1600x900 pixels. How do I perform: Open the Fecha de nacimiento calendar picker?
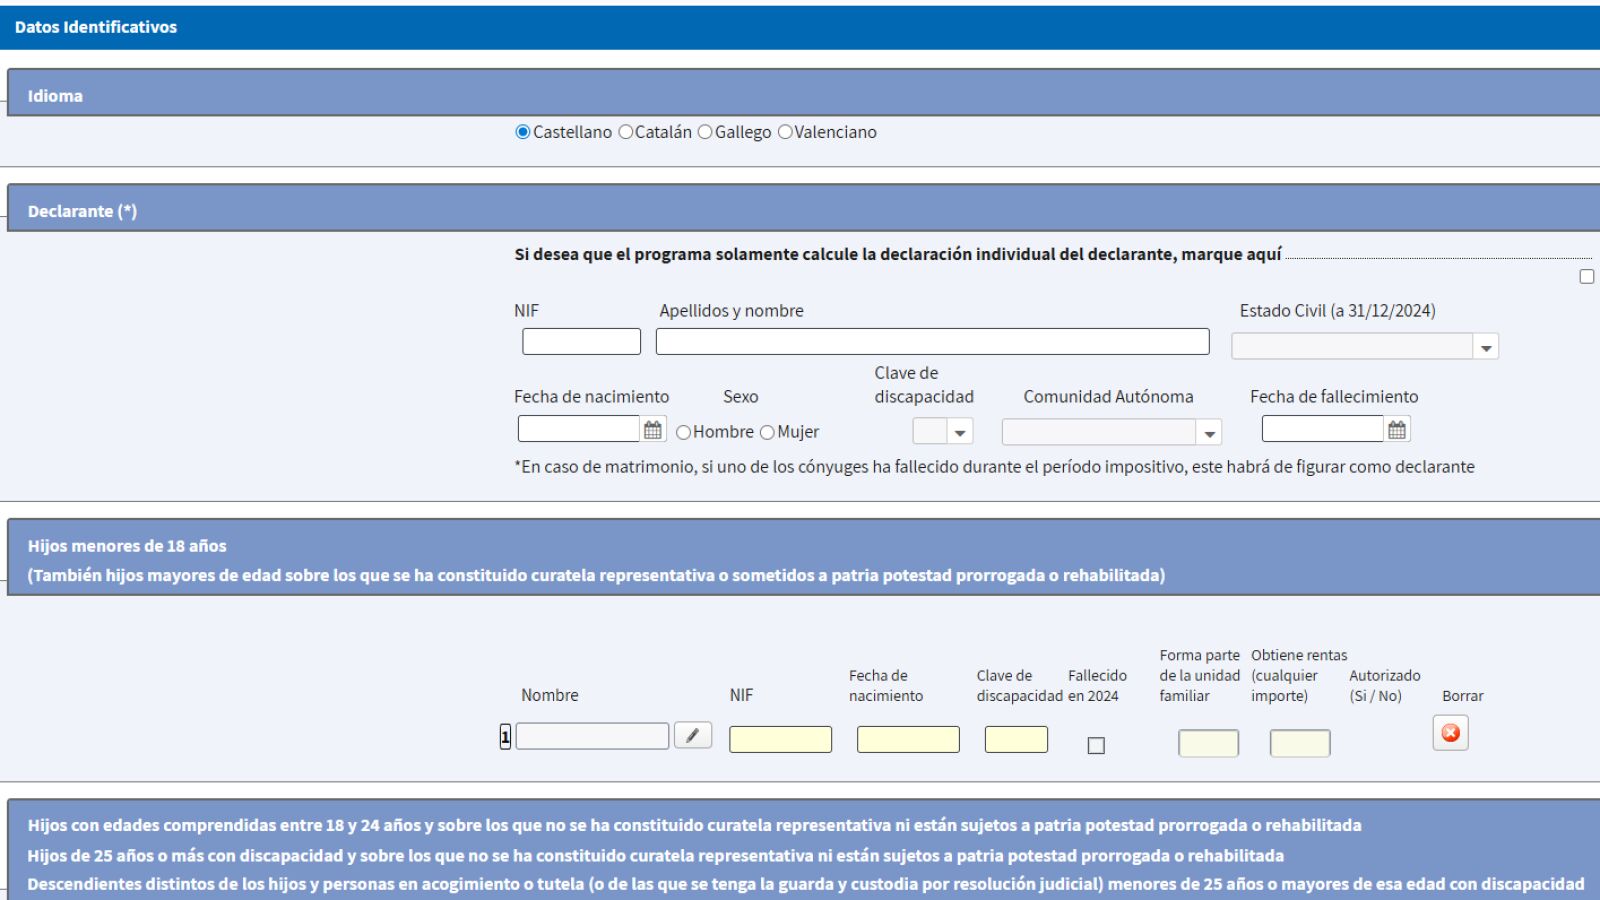coord(653,430)
